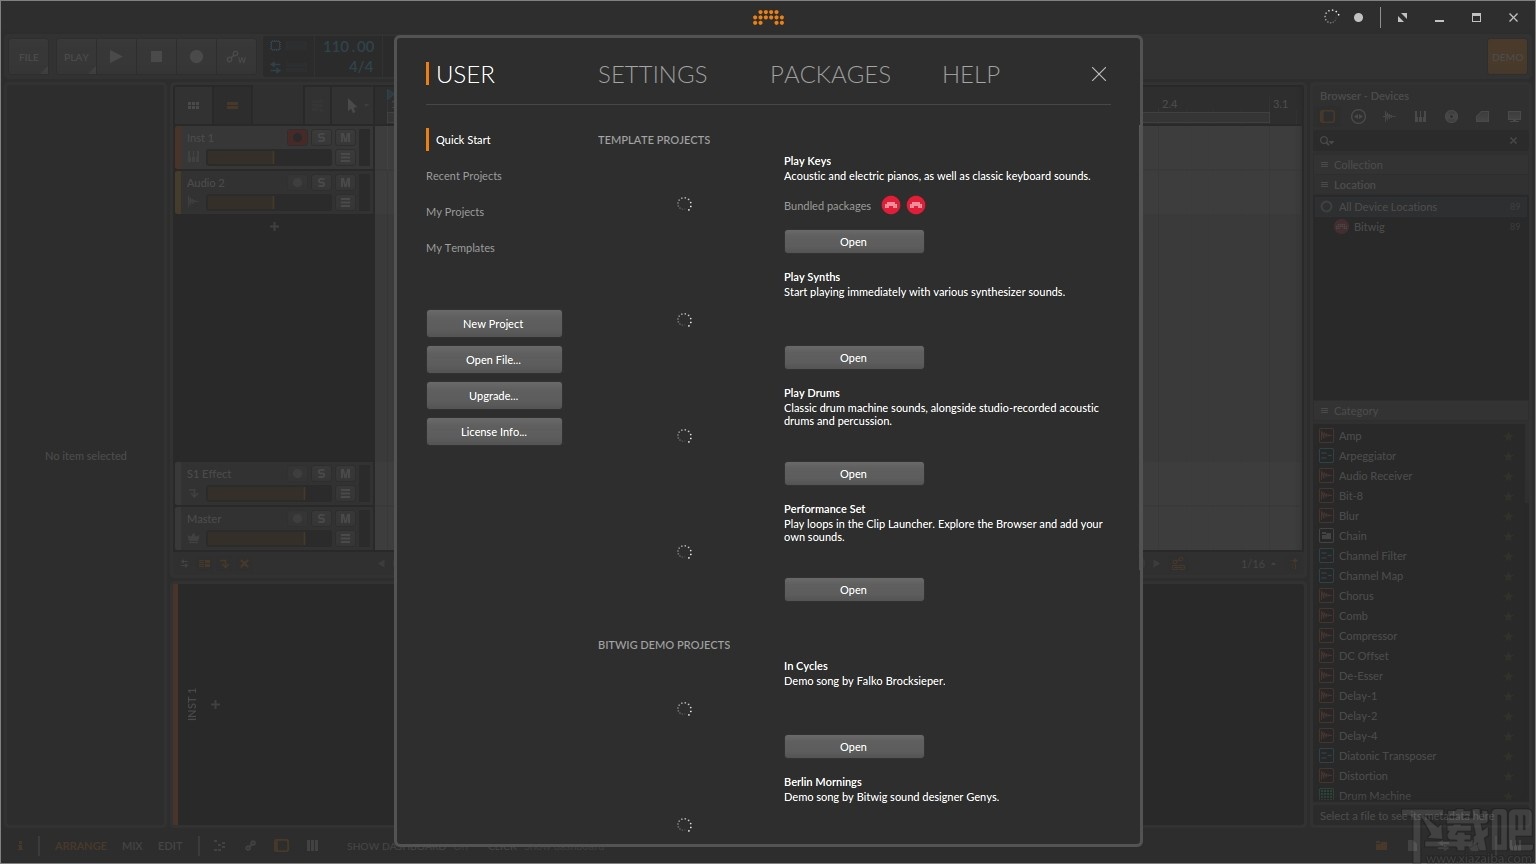Select the samples waveform browser icon
Image resolution: width=1536 pixels, height=864 pixels.
1389,117
